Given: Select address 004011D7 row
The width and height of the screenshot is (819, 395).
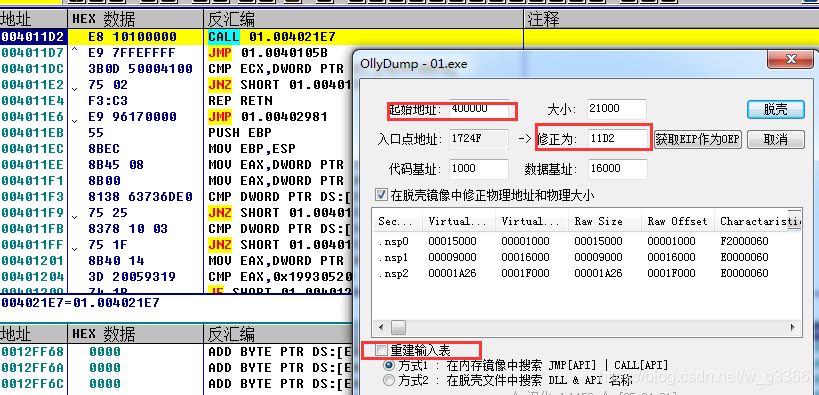Looking at the screenshot, I should click(32, 53).
